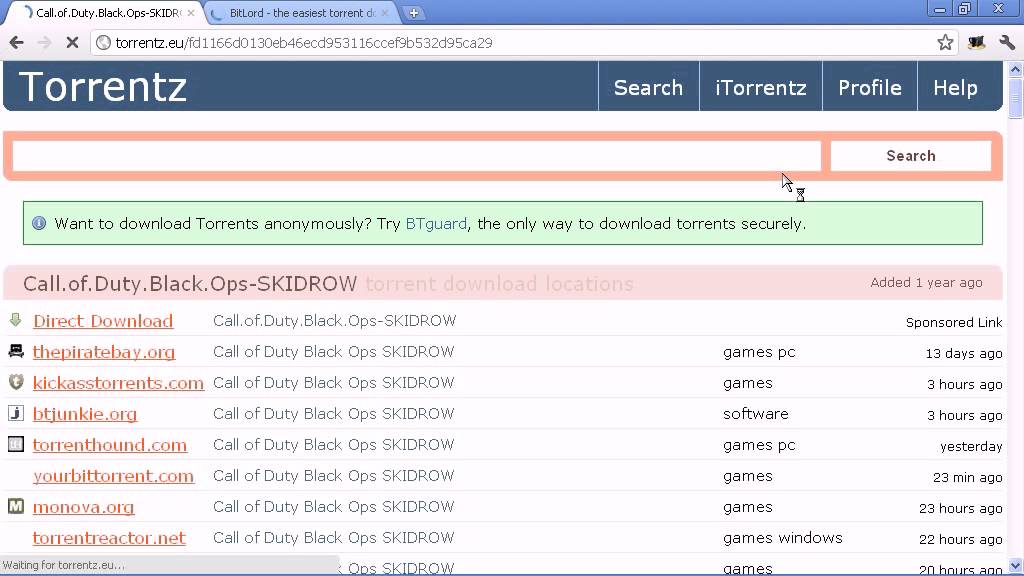The image size is (1024, 576).
Task: Click the '23 hours ago' text
Action: [960, 509]
